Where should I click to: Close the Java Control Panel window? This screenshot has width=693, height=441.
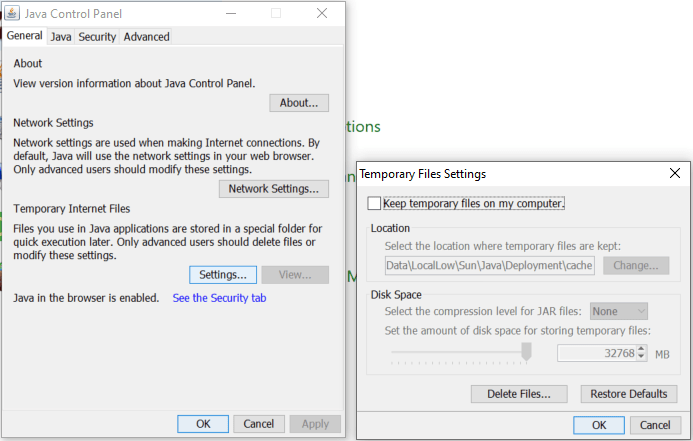(x=322, y=13)
